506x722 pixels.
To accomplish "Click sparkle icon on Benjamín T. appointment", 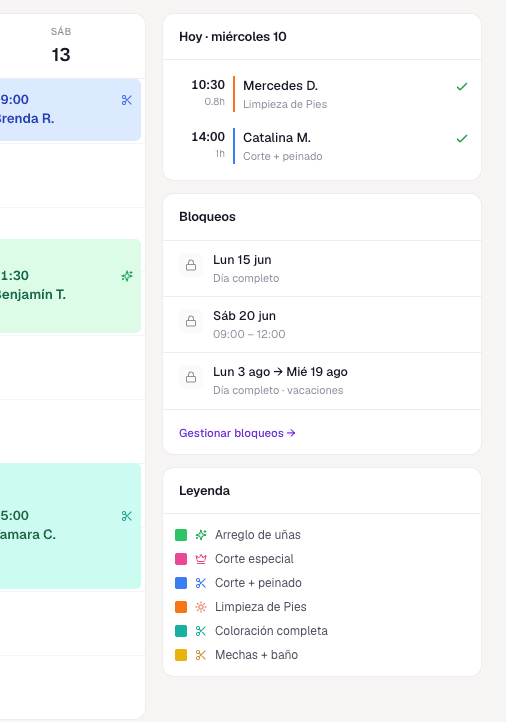I will tap(127, 276).
